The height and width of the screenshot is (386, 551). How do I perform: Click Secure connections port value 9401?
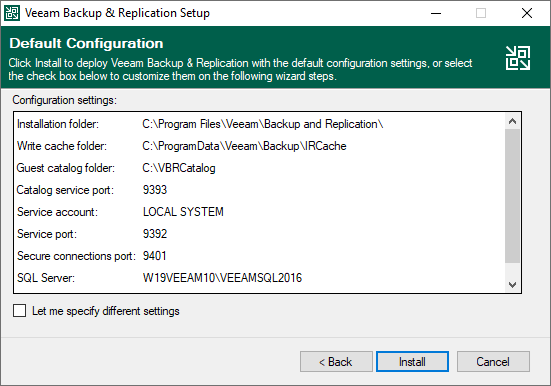(x=154, y=256)
